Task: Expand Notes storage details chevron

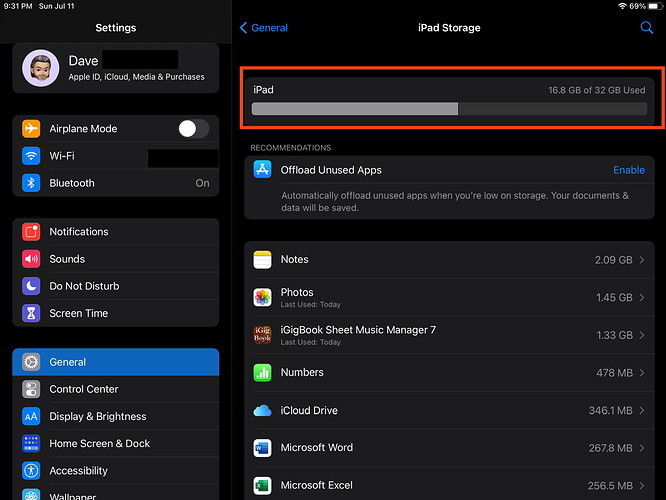Action: (642, 260)
